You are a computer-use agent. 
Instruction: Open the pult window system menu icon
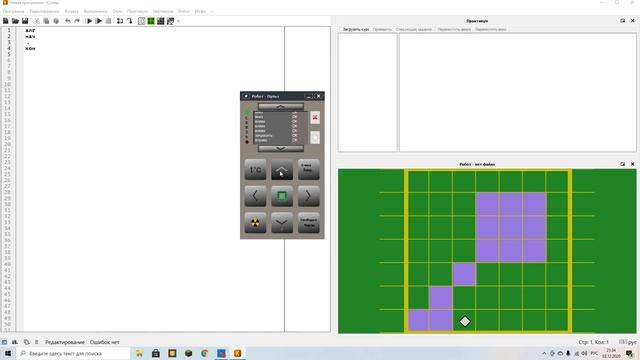click(246, 96)
